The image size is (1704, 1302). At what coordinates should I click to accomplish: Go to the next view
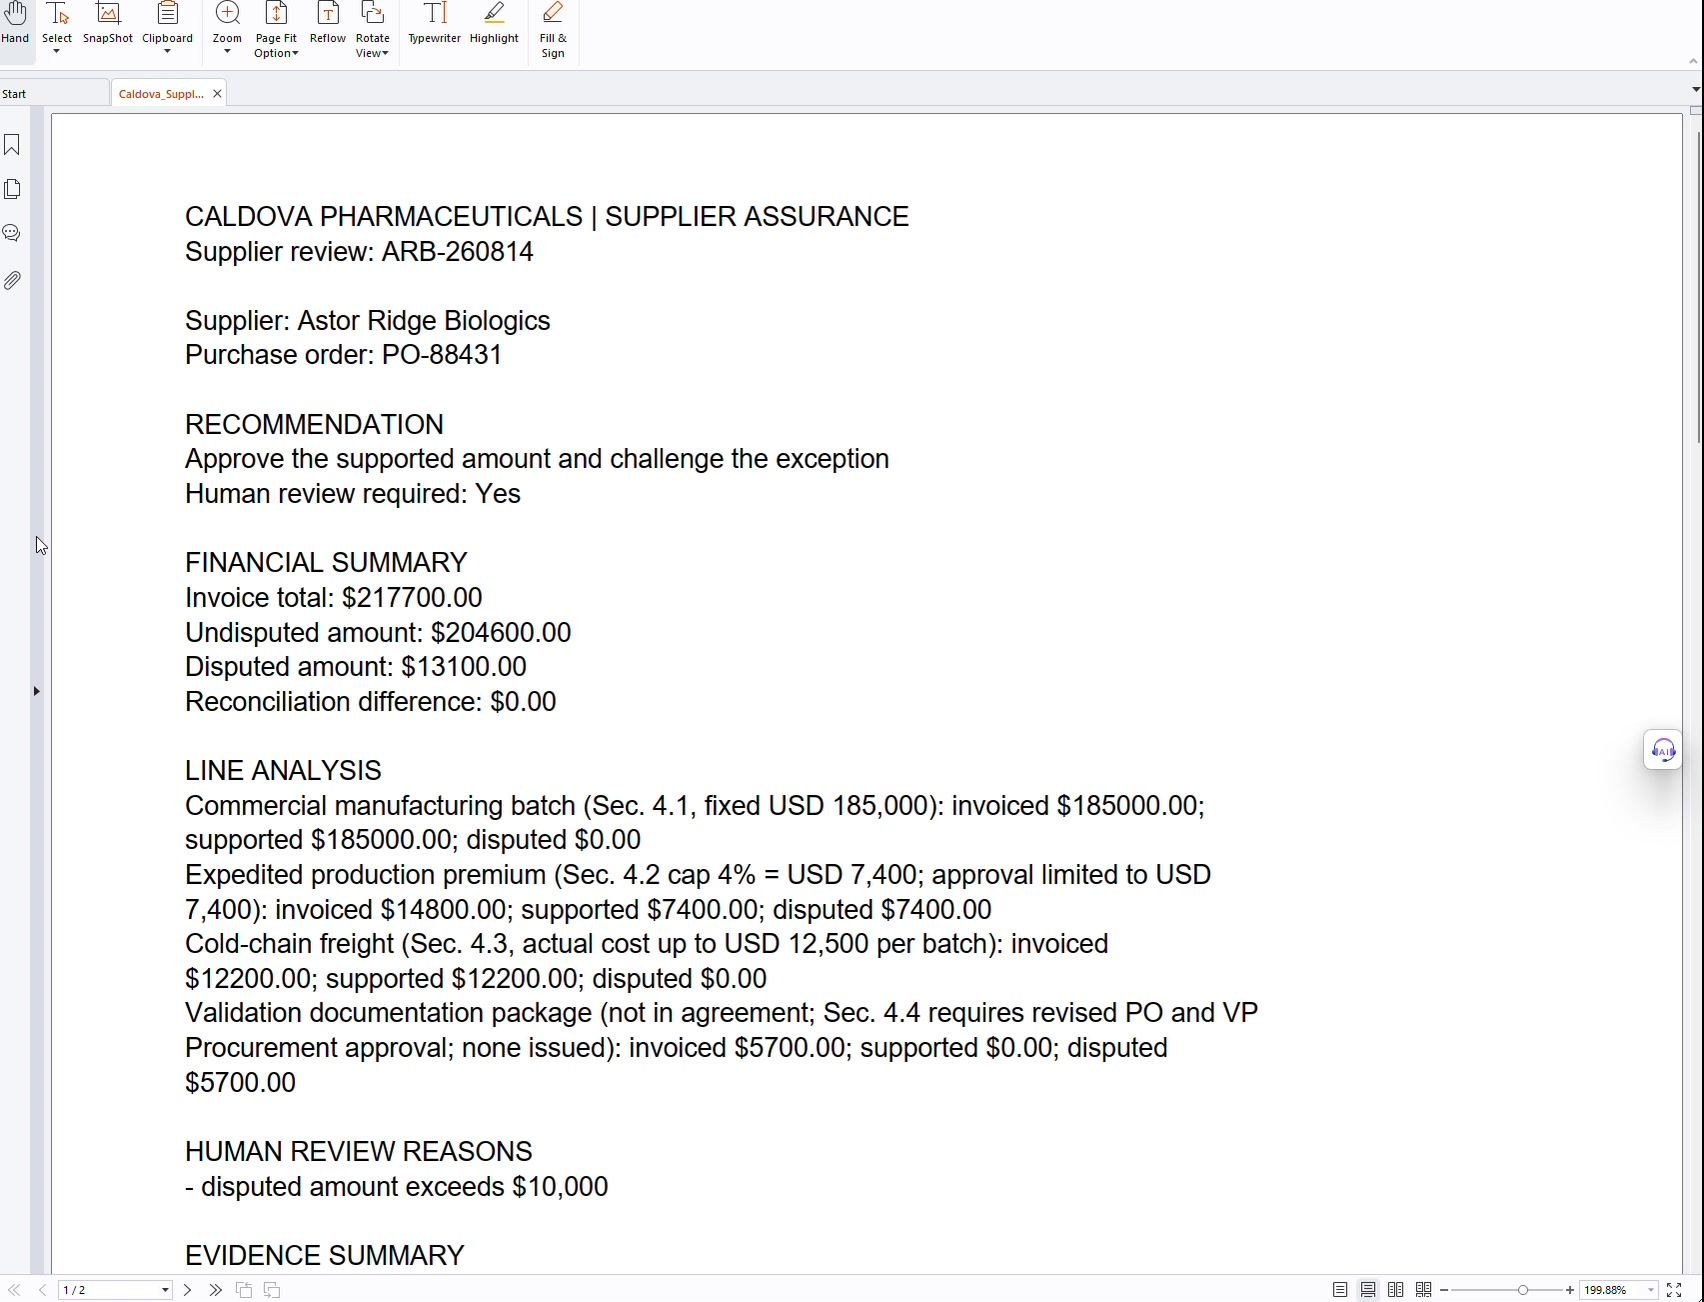(272, 1290)
